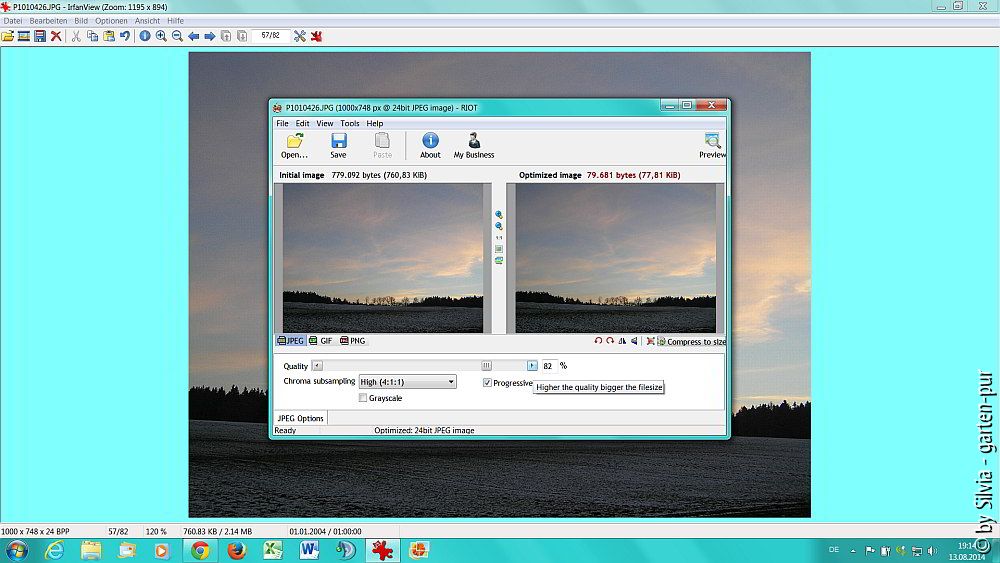This screenshot has height=563, width=1000.
Task: Click IrfanView's undo arrow icon
Action: 125,36
